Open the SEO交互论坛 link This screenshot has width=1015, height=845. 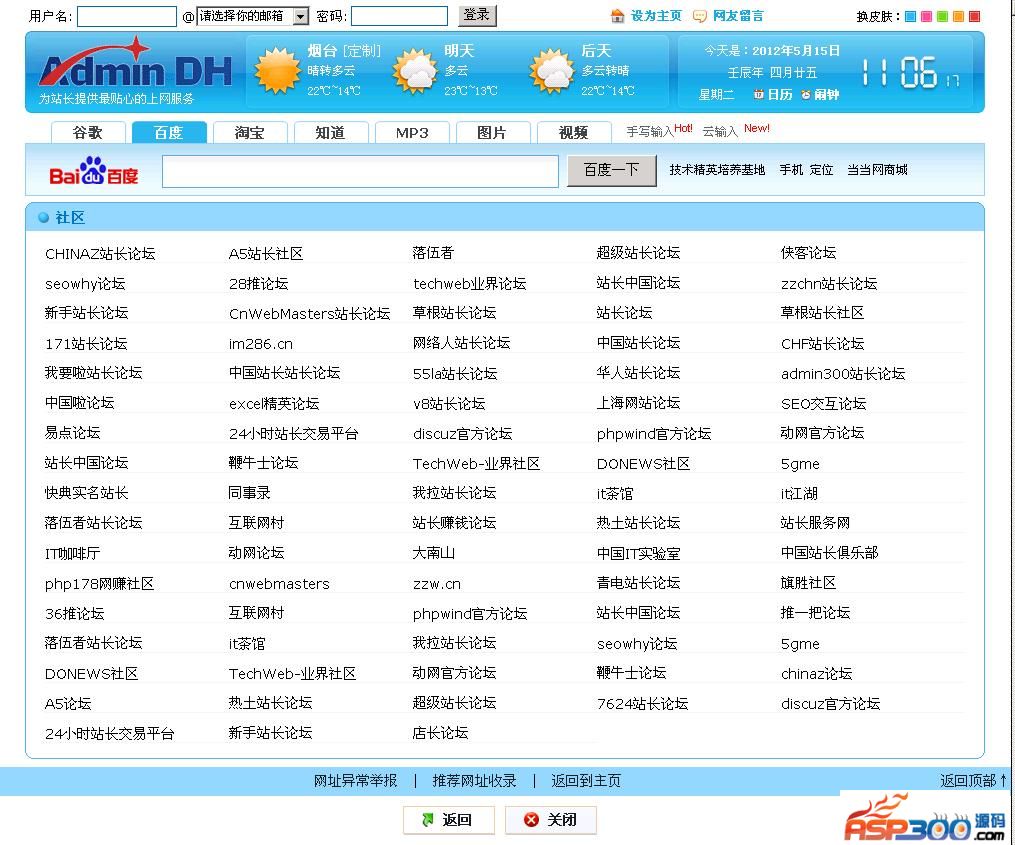(x=823, y=404)
